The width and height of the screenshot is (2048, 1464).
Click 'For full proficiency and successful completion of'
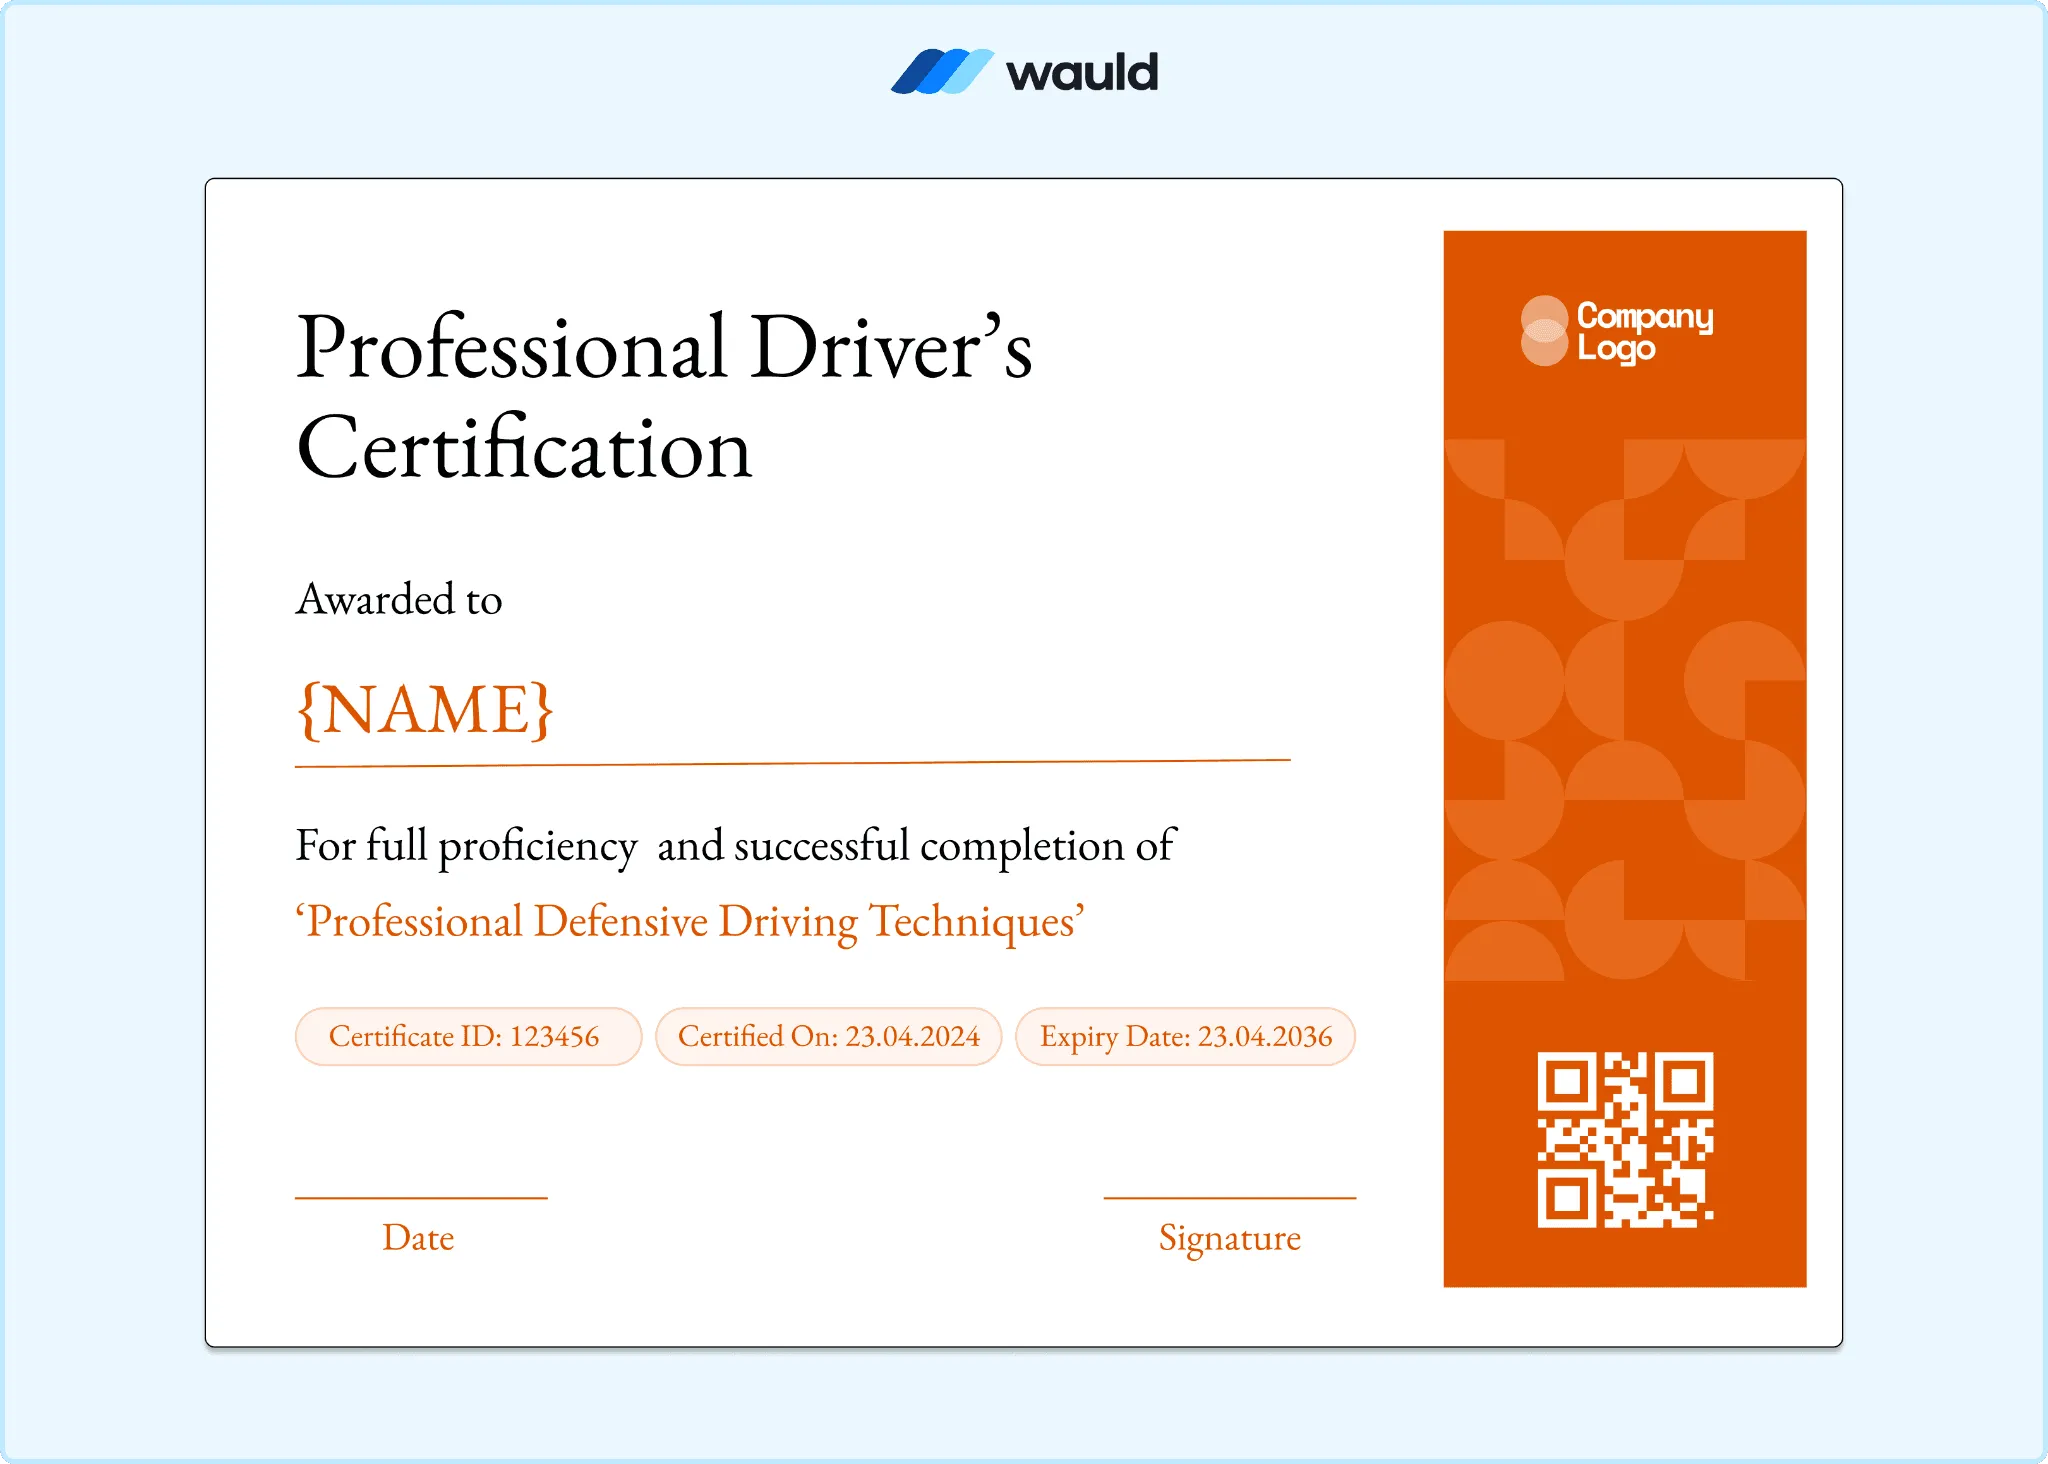pos(735,846)
